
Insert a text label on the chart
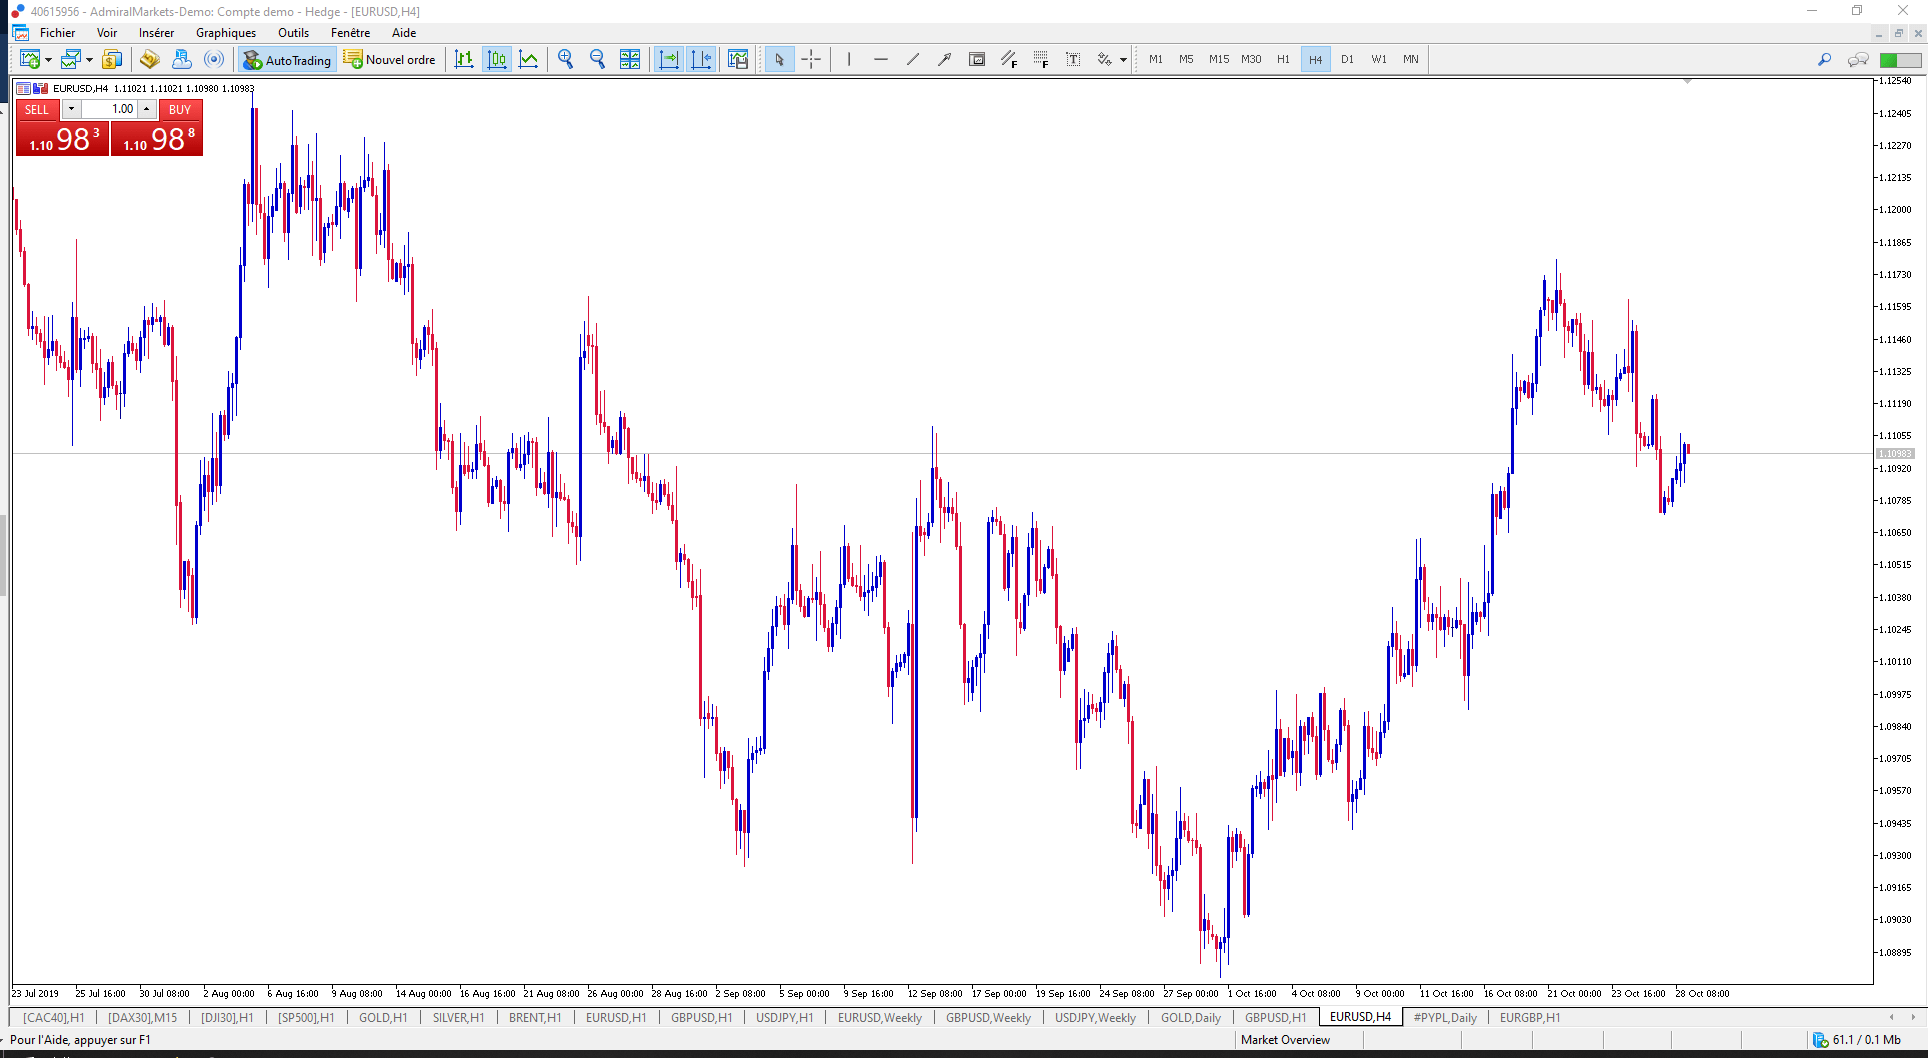(1073, 59)
